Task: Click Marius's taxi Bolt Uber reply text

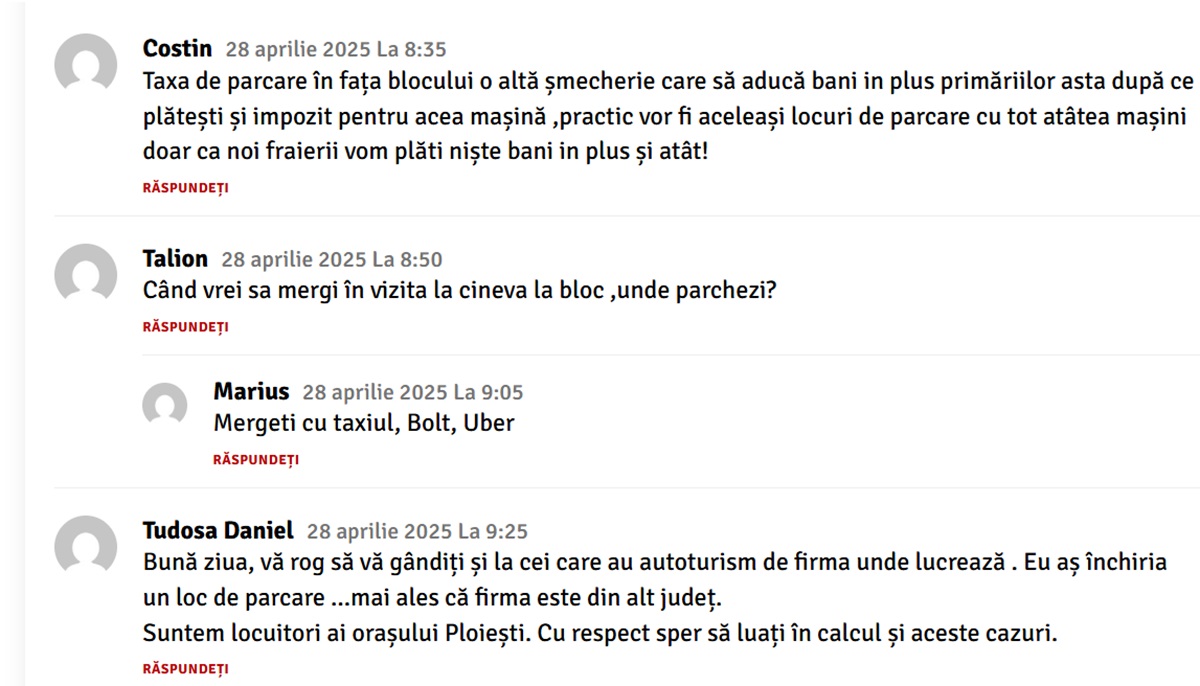Action: (x=364, y=424)
